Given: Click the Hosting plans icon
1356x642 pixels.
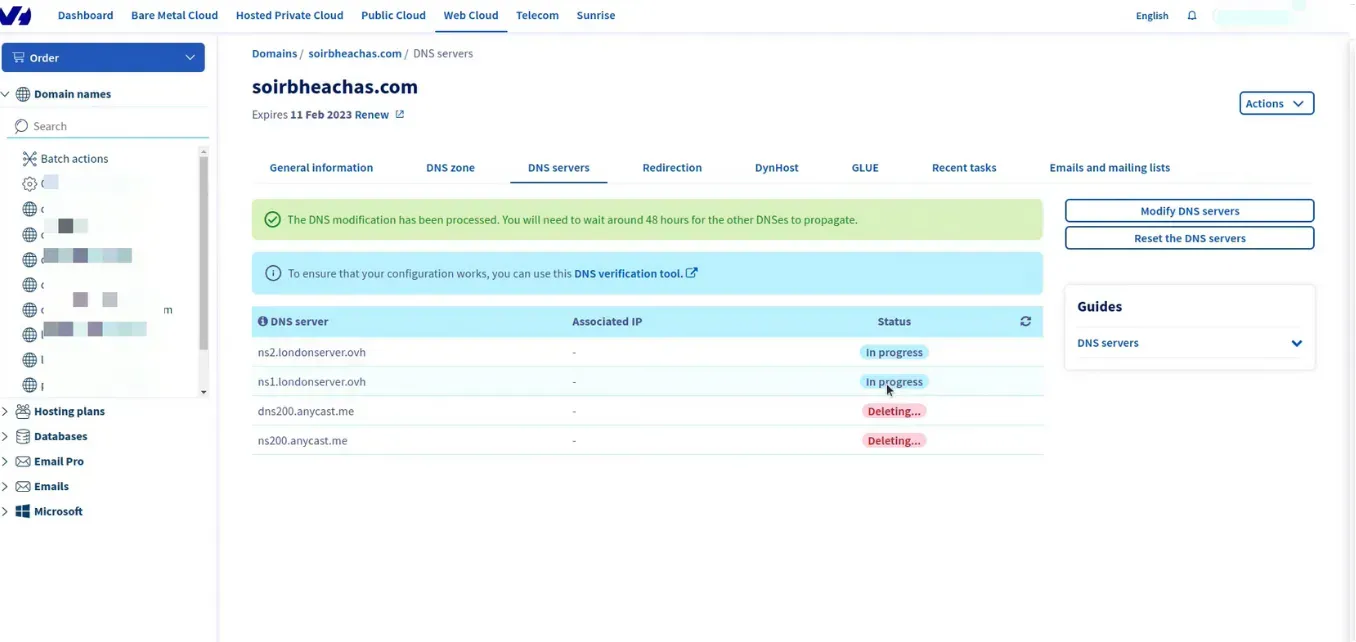Looking at the screenshot, I should 22,411.
